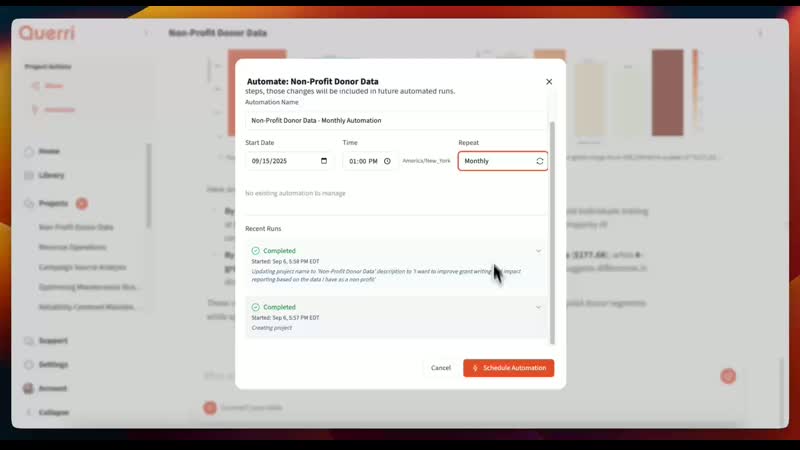Viewport: 800px width, 450px height.
Task: Expand the Completed run from 5:57 PM
Action: [538, 307]
